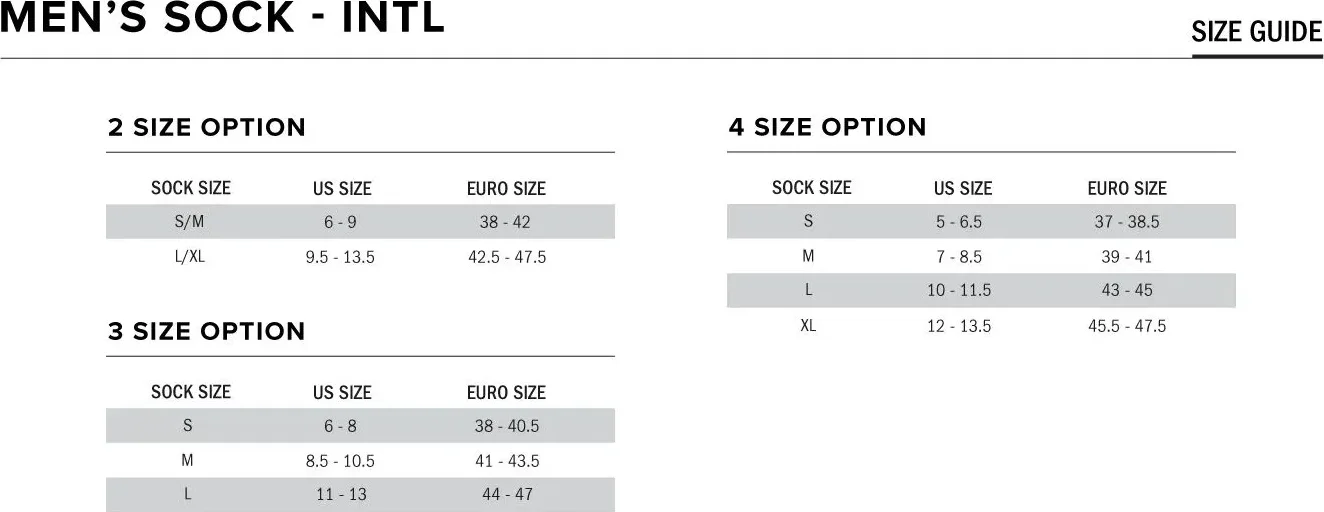Click US size 11 - 13 cell
This screenshot has height=512, width=1324.
coord(341,495)
